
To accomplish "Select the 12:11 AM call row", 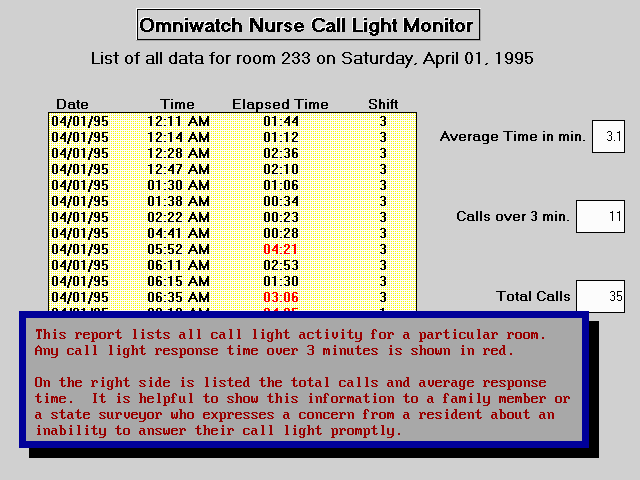I will [232, 121].
